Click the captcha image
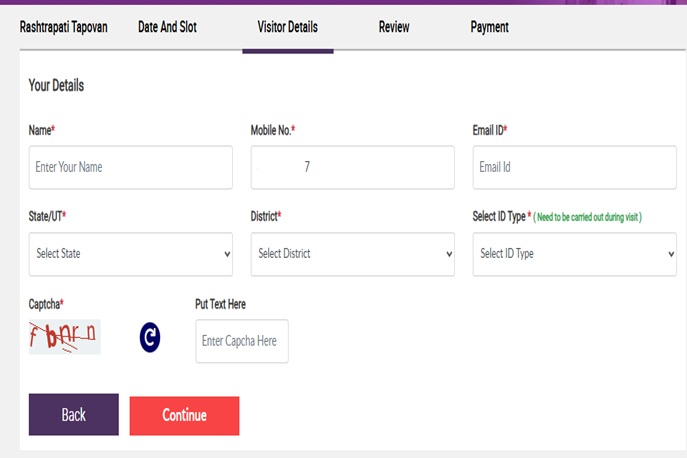The width and height of the screenshot is (687, 458). click(x=65, y=337)
